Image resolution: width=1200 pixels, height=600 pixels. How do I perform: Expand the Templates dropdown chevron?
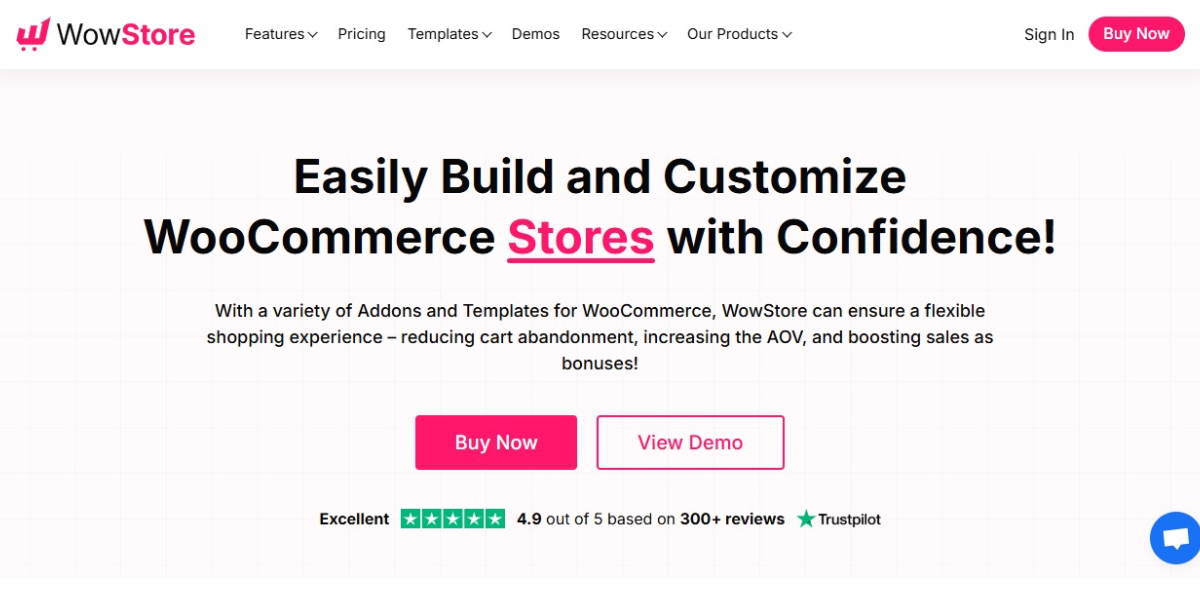pos(487,35)
